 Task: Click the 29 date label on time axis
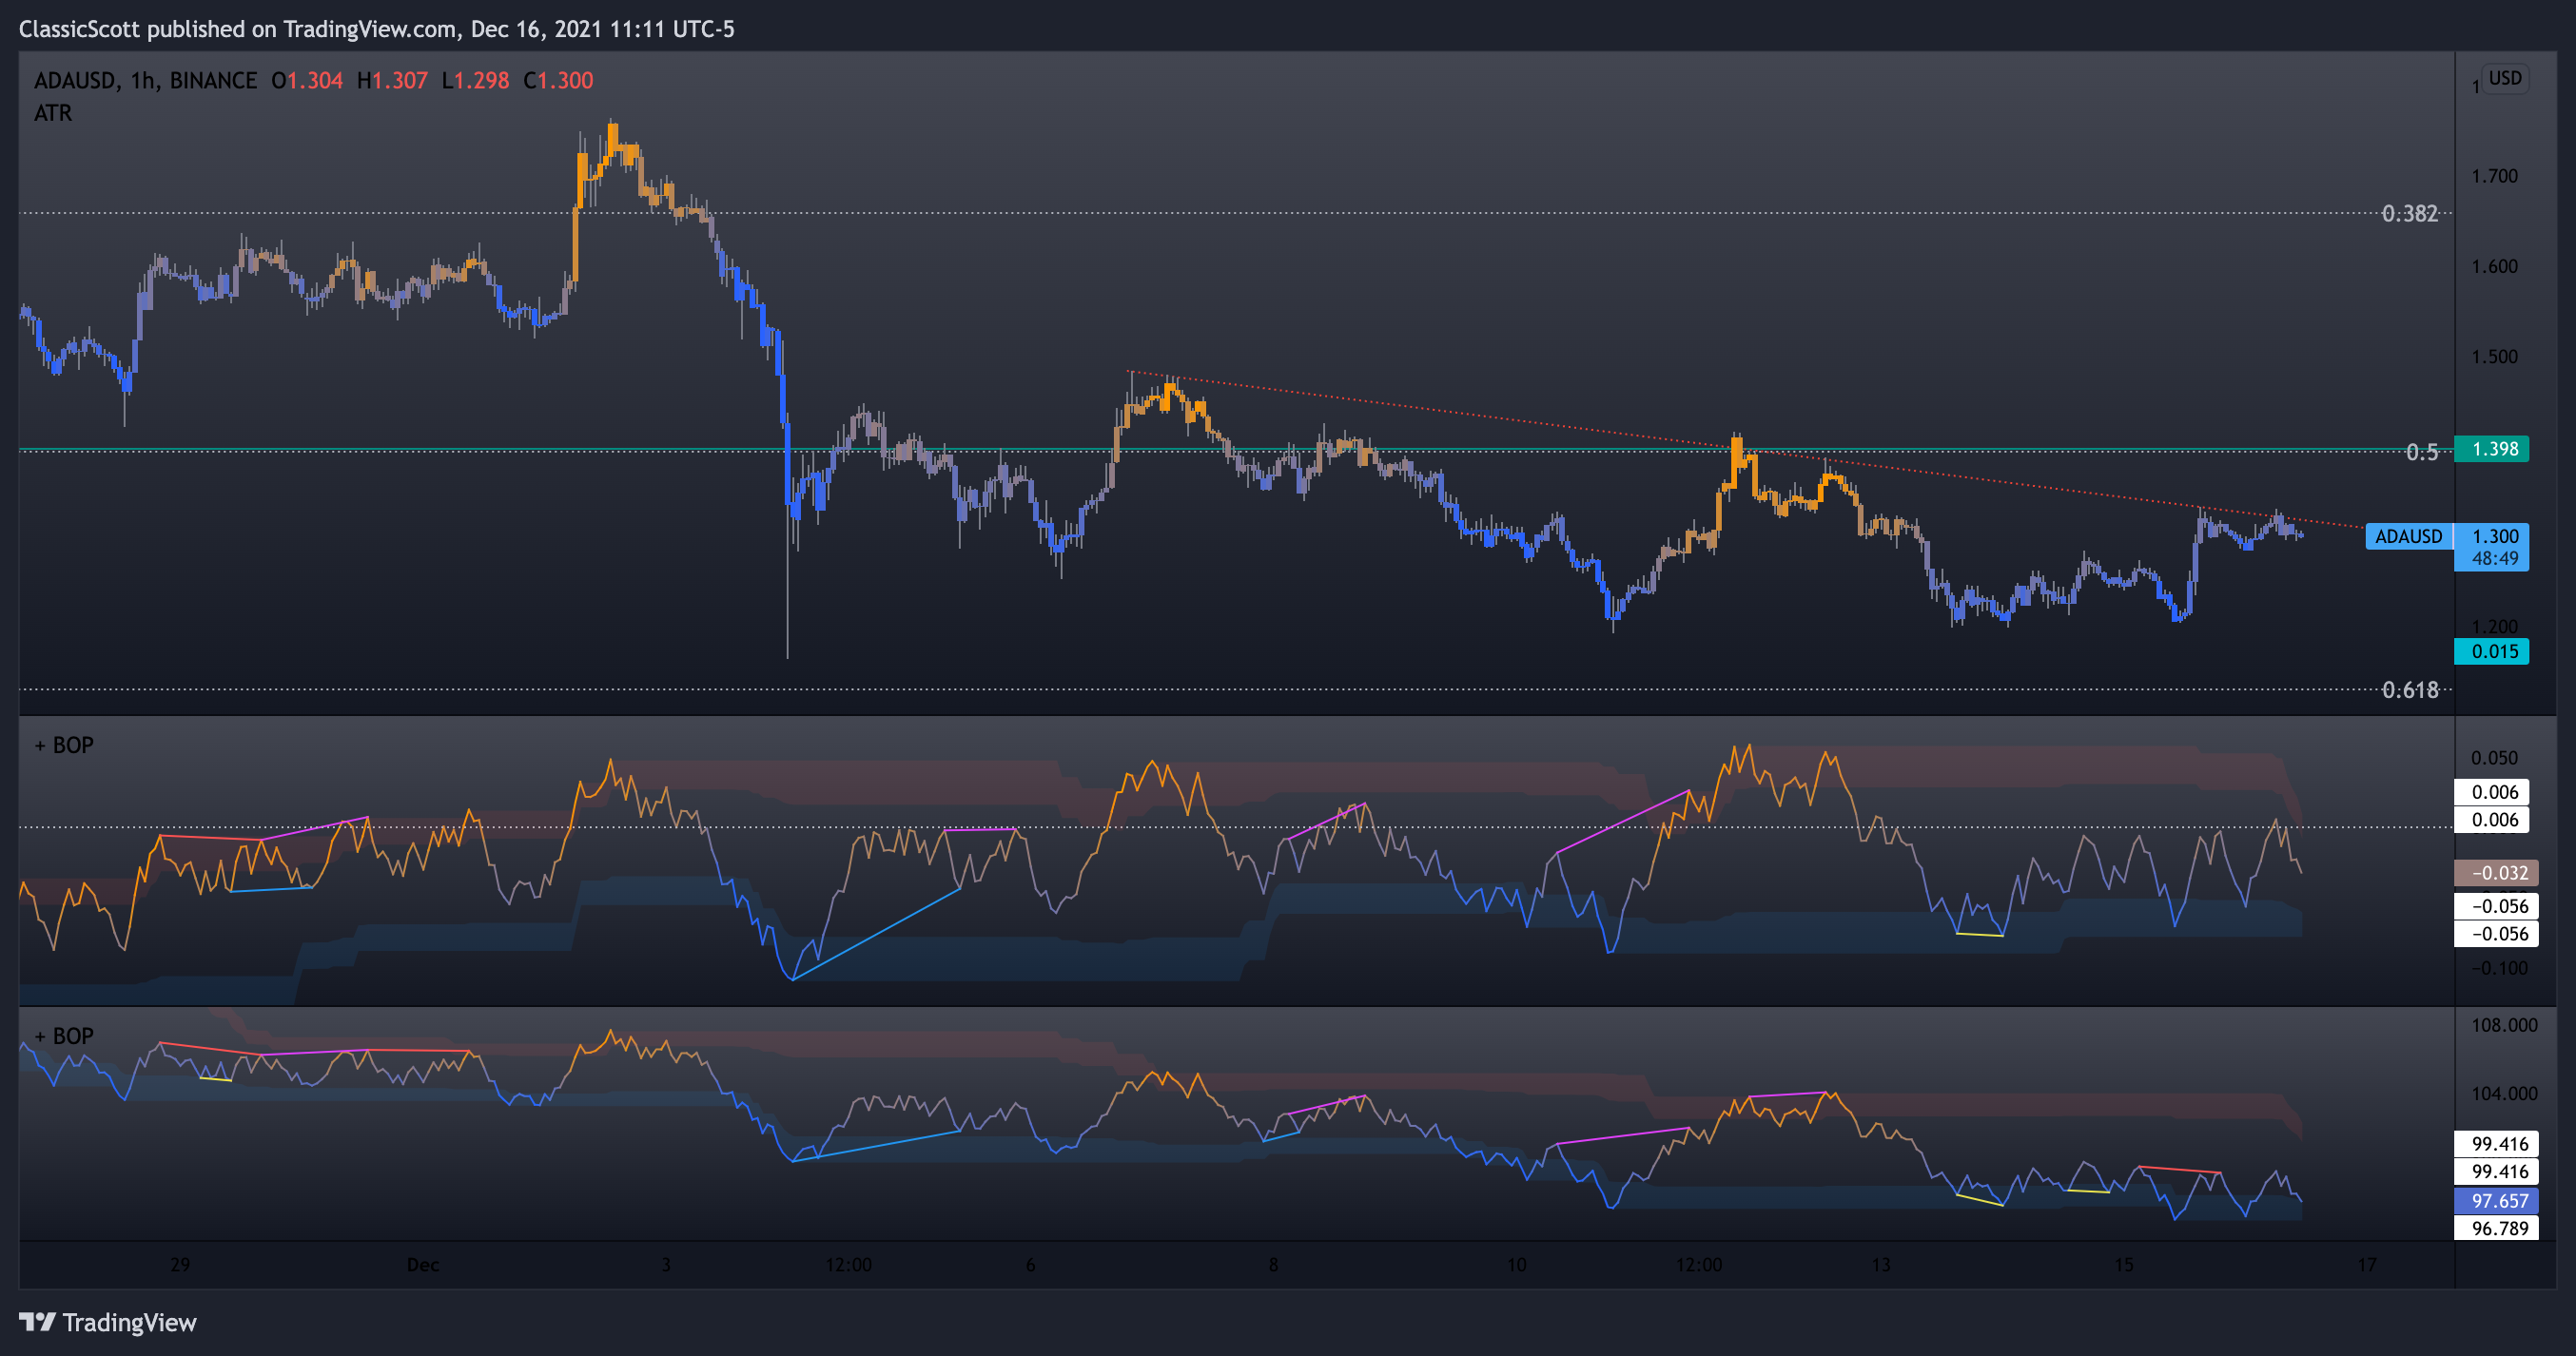pos(180,1265)
